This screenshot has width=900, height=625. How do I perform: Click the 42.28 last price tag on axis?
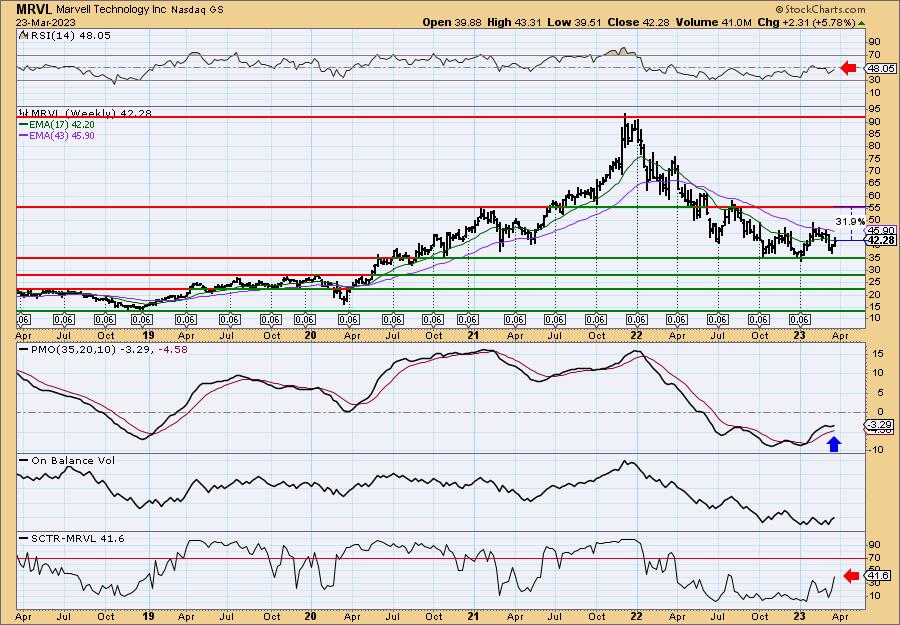click(x=882, y=240)
